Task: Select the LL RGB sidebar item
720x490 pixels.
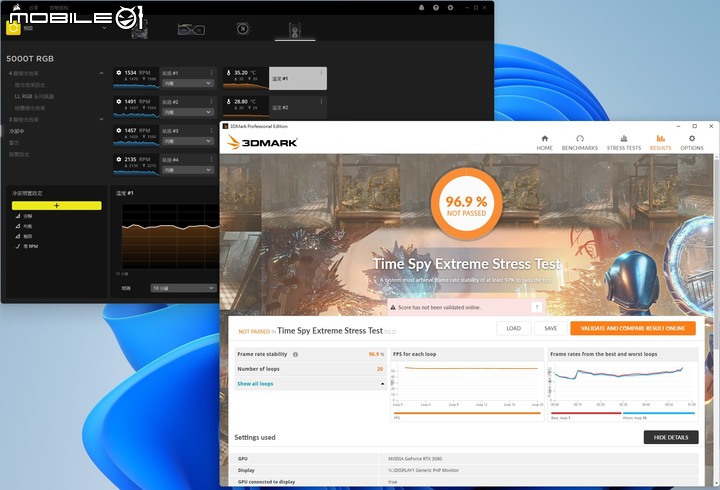Action: pyautogui.click(x=34, y=96)
